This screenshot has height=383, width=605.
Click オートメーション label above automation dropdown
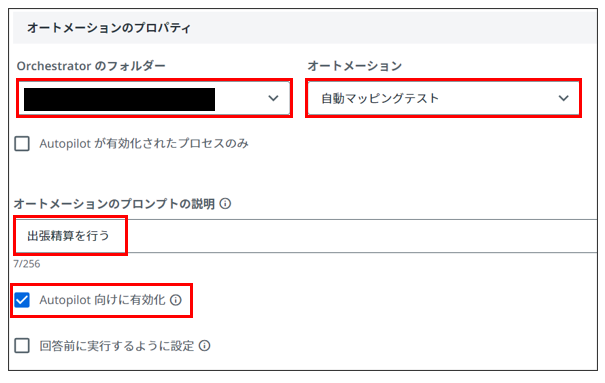click(x=355, y=66)
